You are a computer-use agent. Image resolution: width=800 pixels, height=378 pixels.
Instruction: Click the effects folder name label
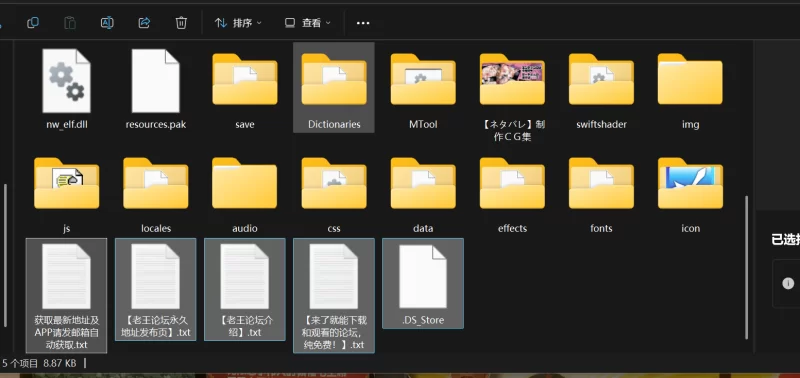(x=512, y=229)
